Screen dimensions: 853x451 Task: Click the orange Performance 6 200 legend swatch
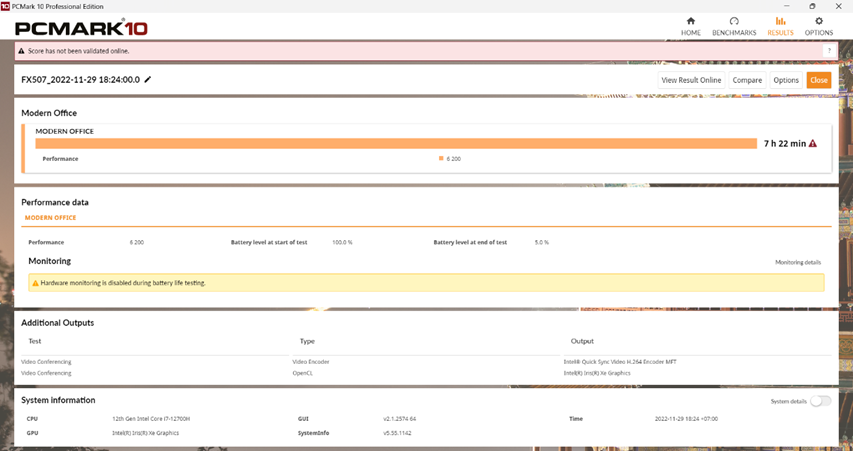pyautogui.click(x=441, y=158)
